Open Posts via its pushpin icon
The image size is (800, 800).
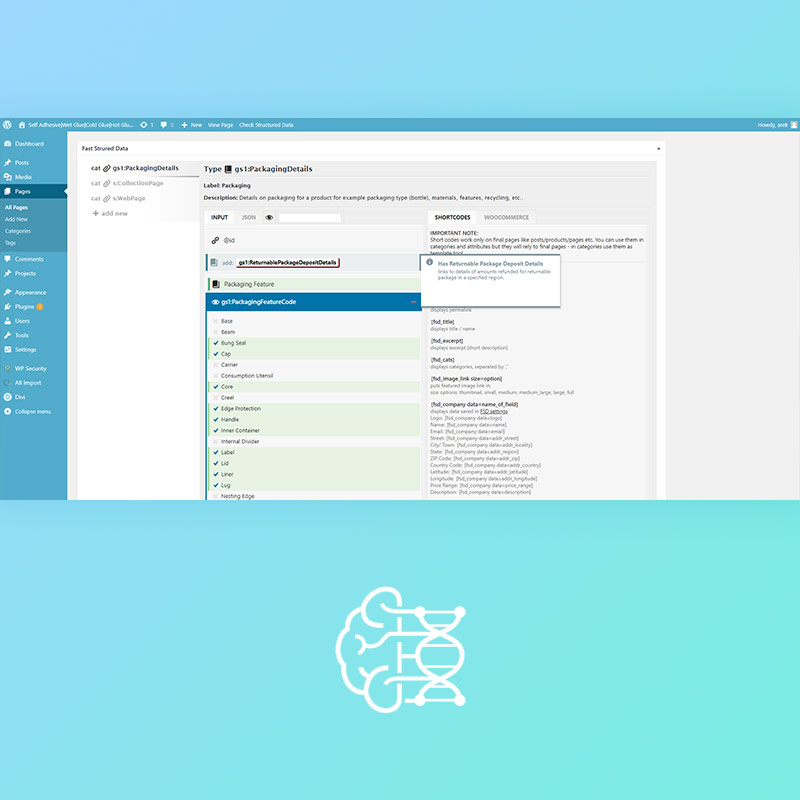click(8, 163)
